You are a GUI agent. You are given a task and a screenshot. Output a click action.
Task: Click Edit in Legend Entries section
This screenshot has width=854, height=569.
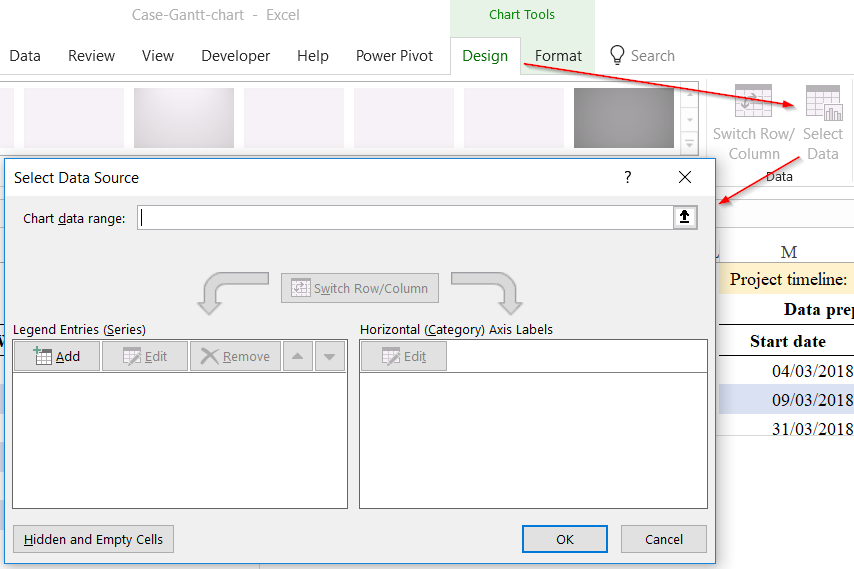click(x=145, y=357)
